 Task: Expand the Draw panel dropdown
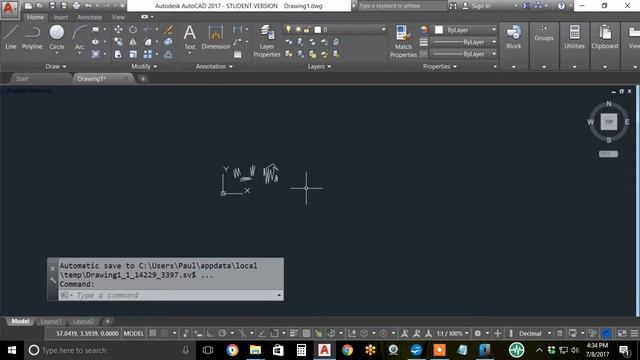click(56, 66)
